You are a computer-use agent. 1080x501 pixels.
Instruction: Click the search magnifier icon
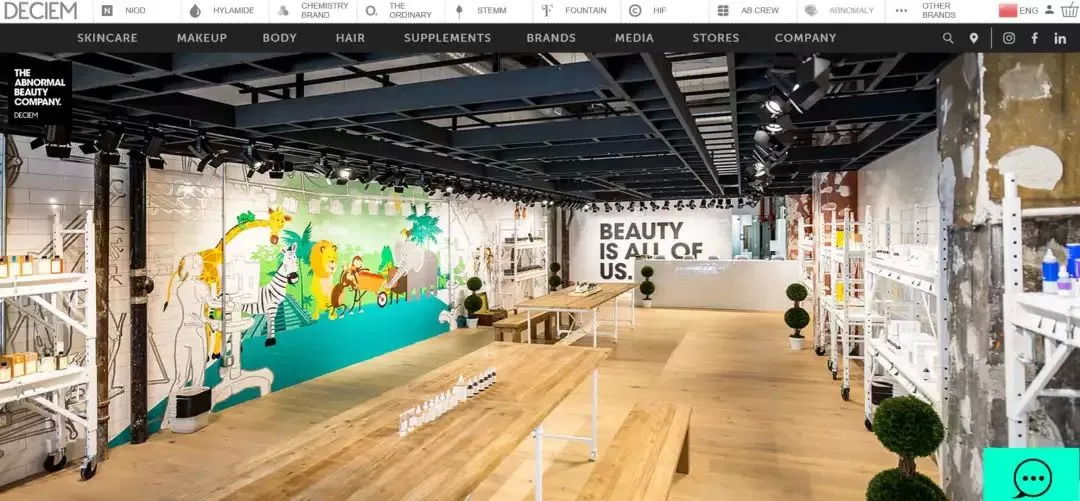(x=948, y=39)
